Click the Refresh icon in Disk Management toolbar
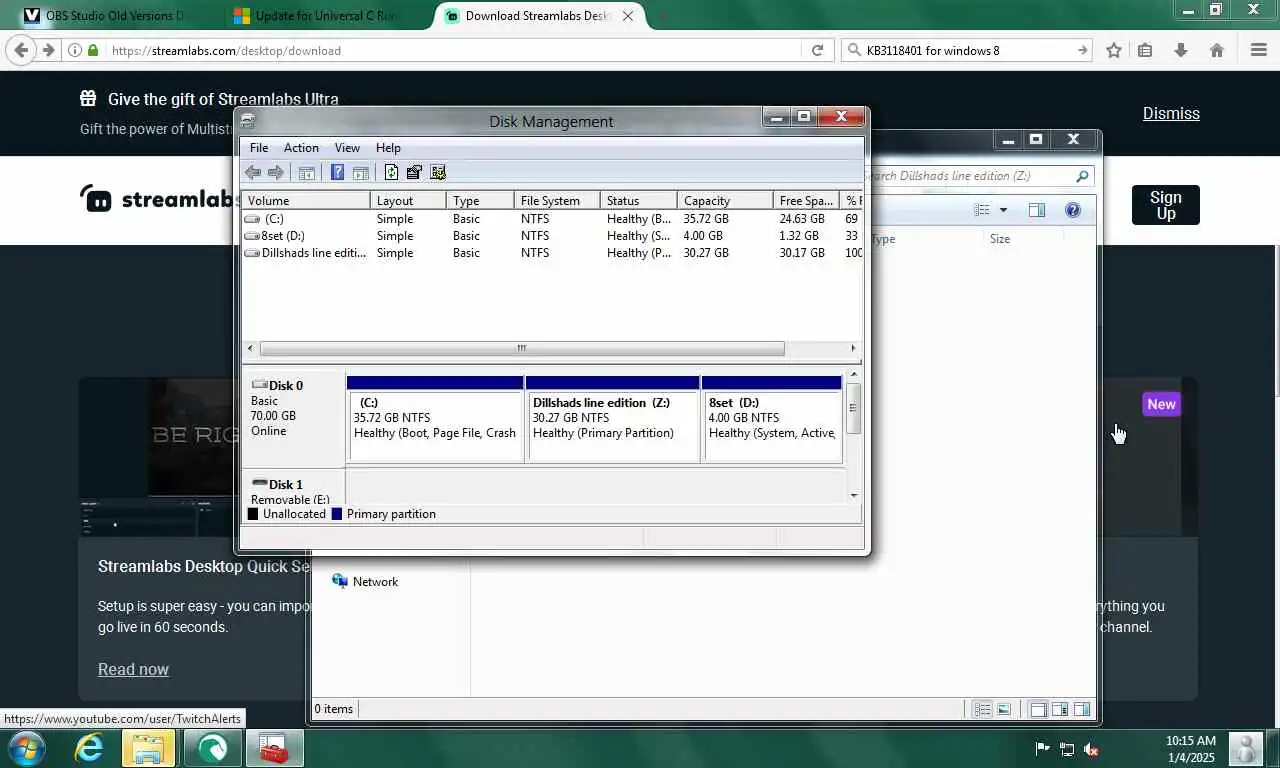Viewport: 1280px width, 768px height. tap(391, 173)
